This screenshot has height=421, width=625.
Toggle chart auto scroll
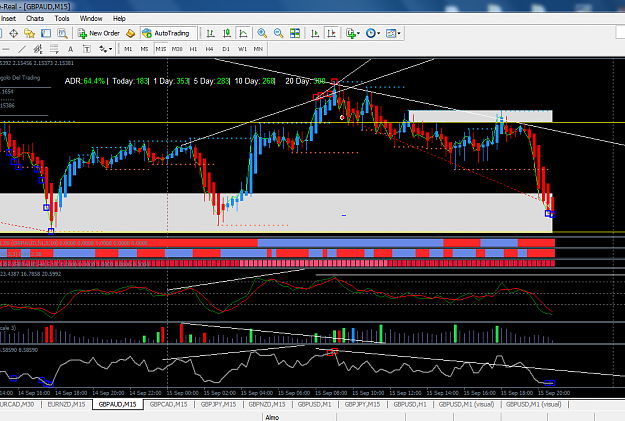point(315,33)
